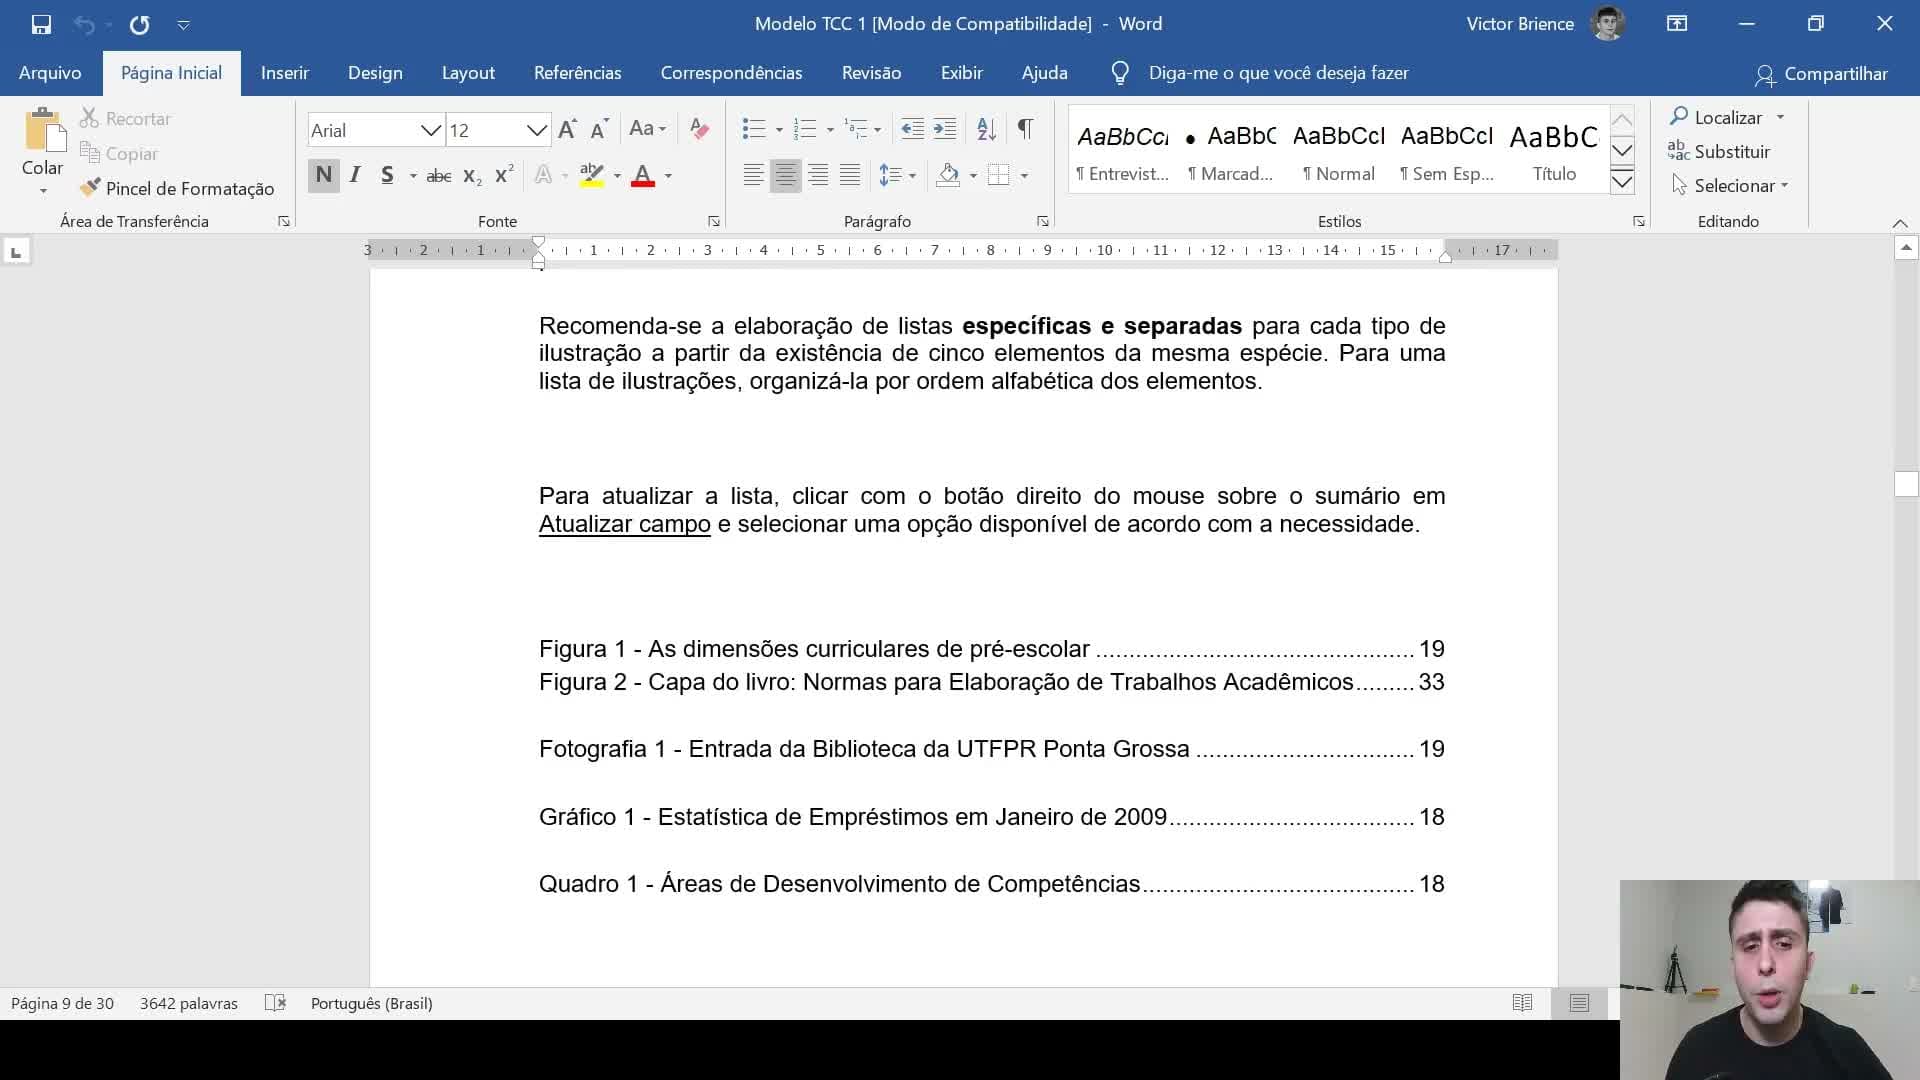Toggle italic (I) formatting
This screenshot has width=1920, height=1080.
coord(355,175)
